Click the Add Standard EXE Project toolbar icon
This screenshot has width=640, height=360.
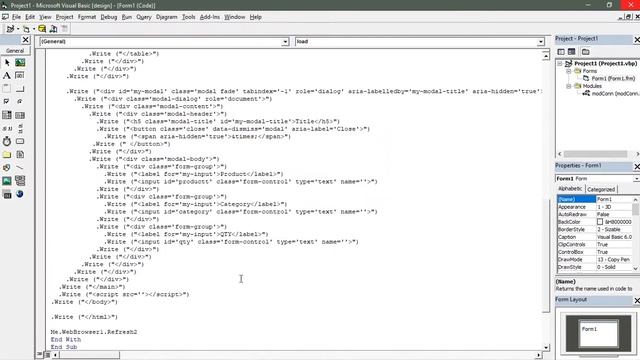click(x=10, y=29)
